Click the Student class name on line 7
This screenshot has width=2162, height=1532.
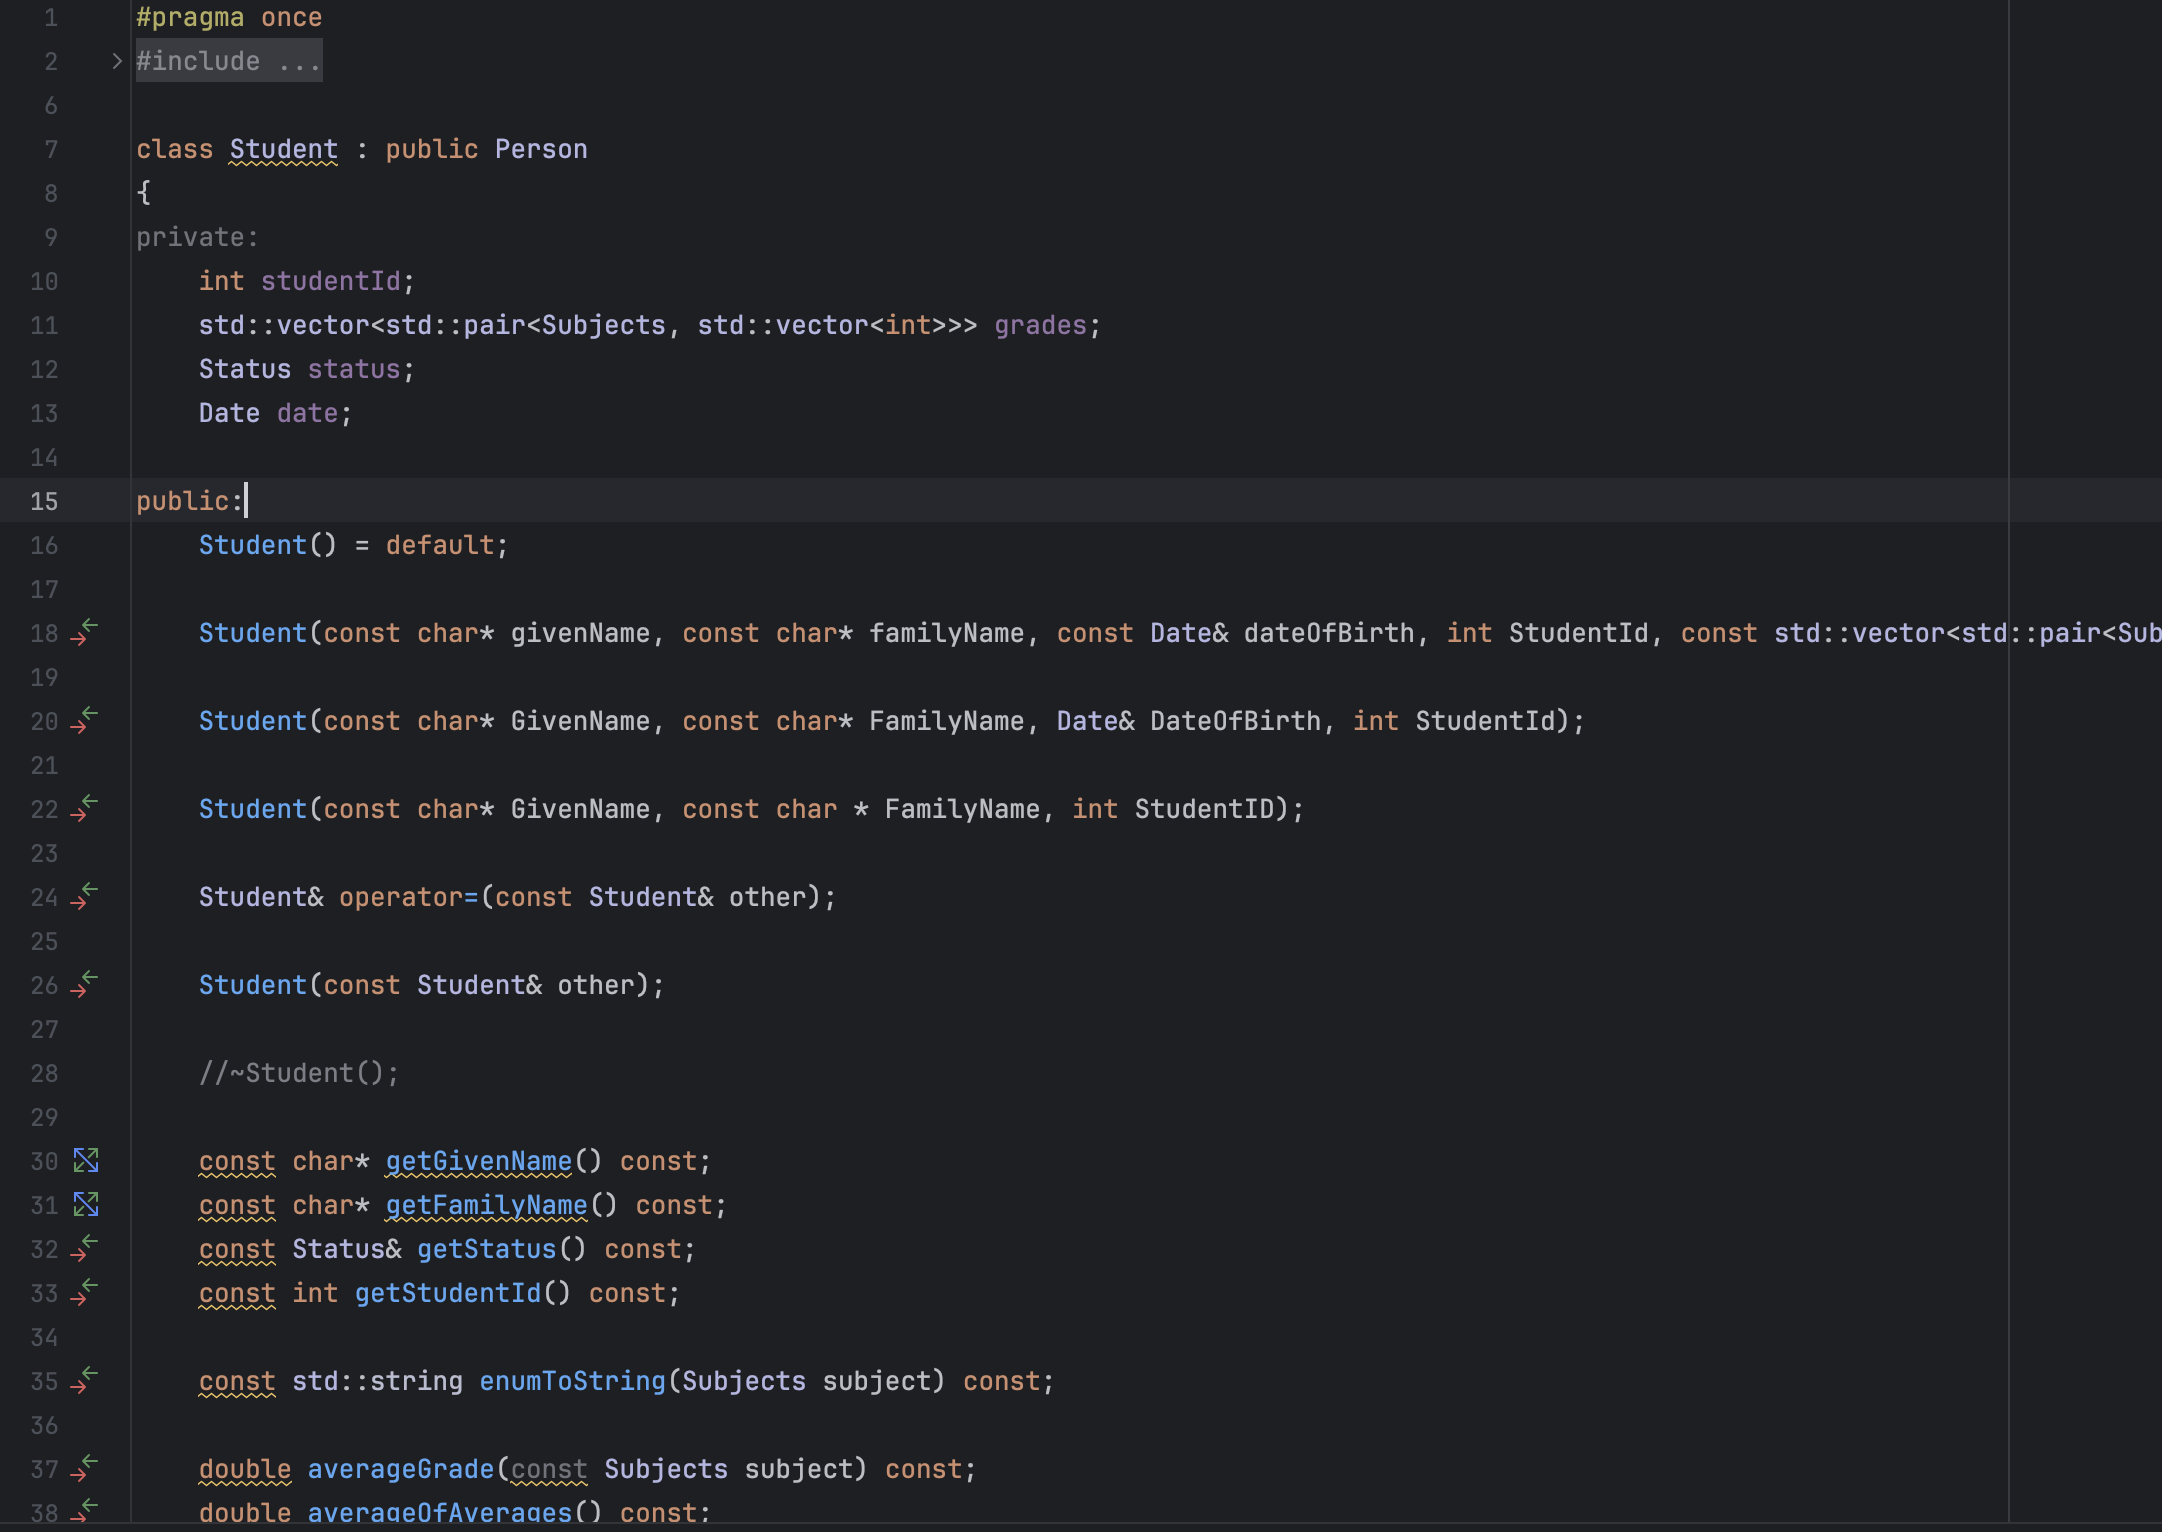pos(283,149)
